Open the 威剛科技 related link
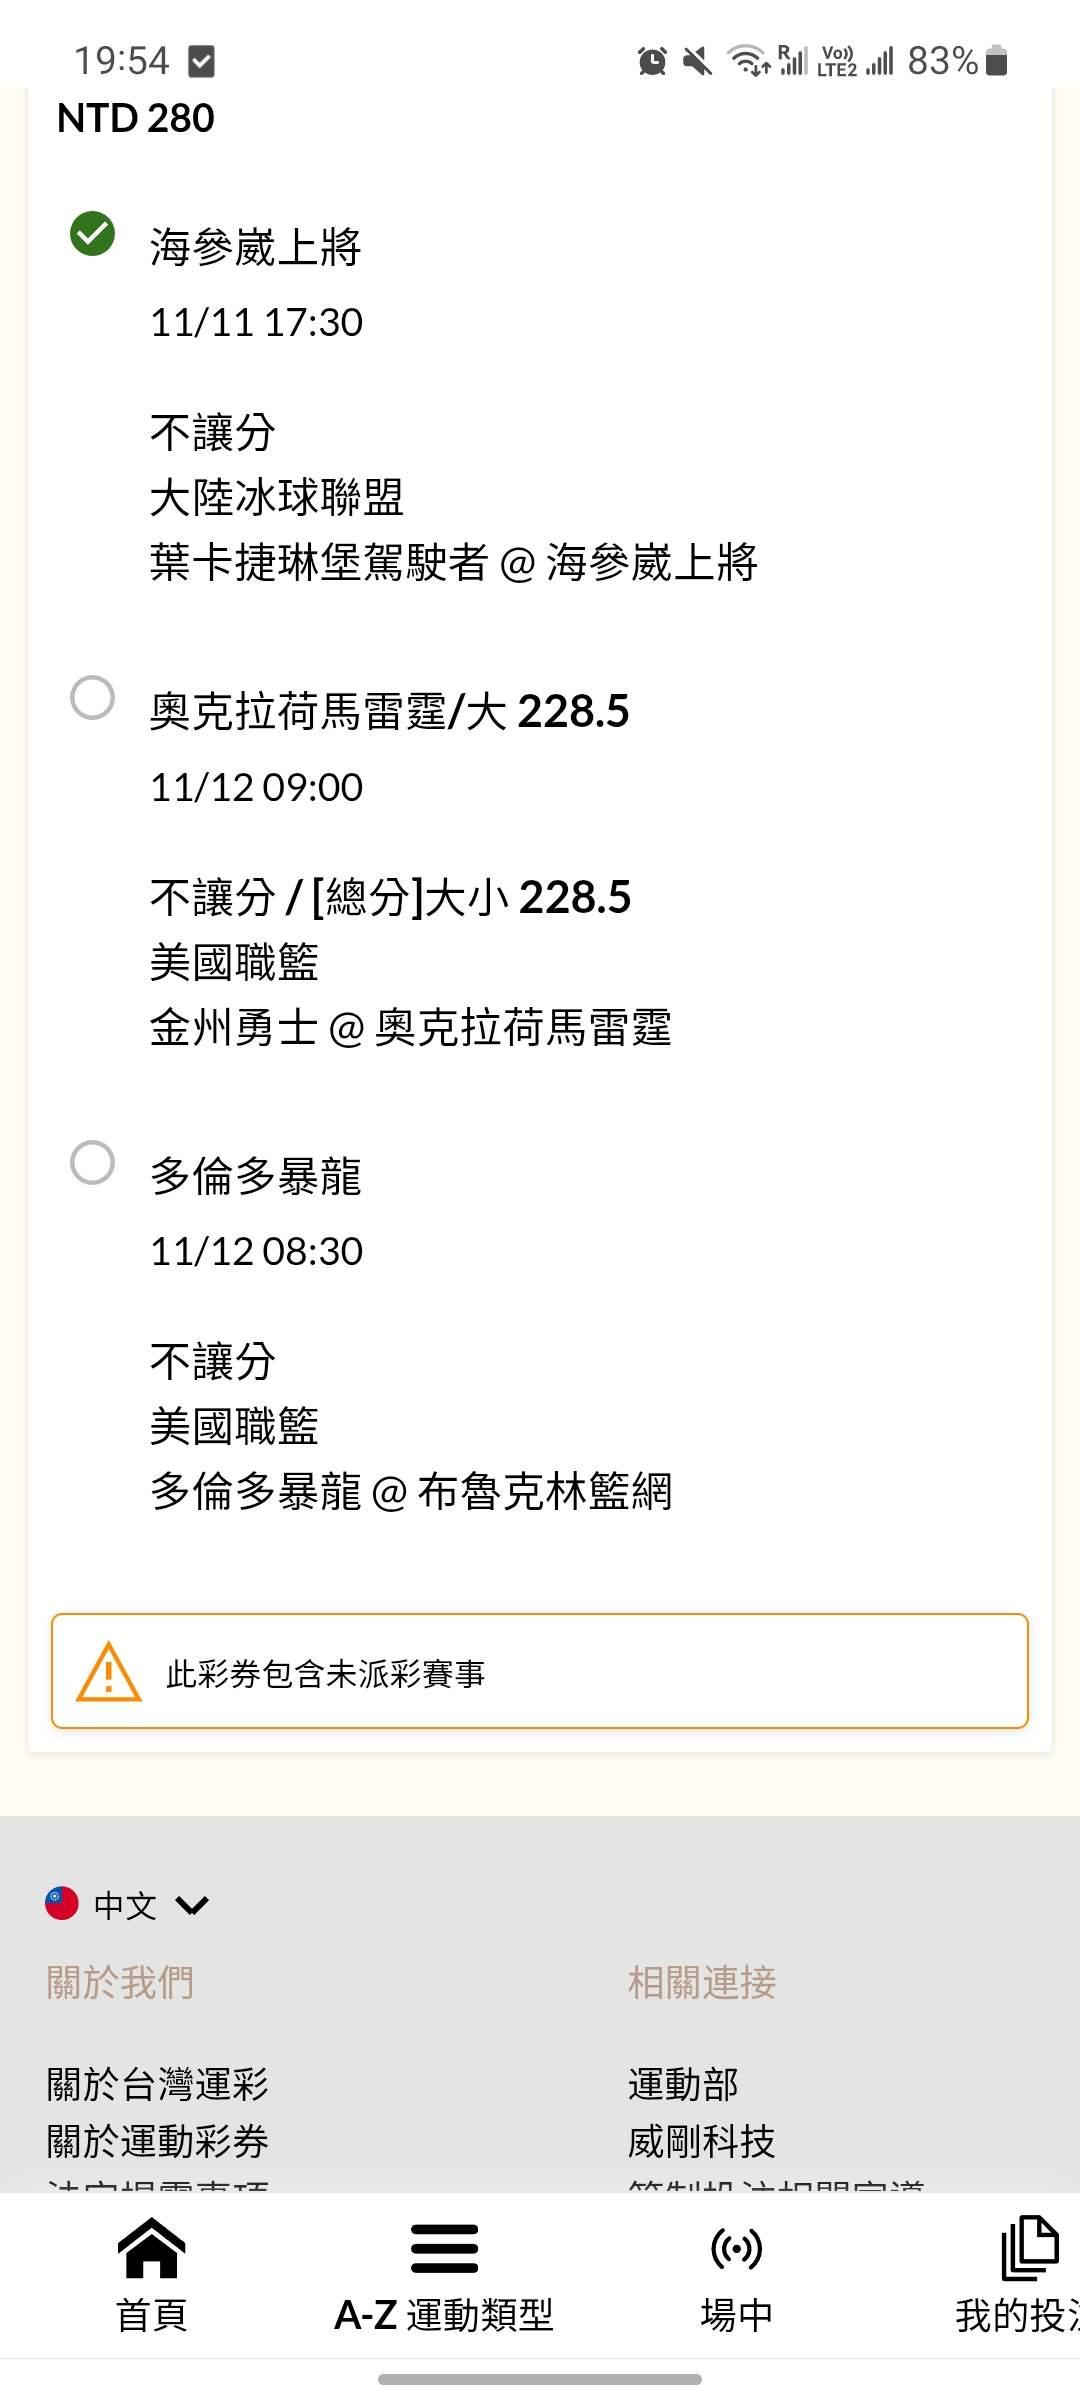Image resolution: width=1080 pixels, height=2400 pixels. [702, 2141]
